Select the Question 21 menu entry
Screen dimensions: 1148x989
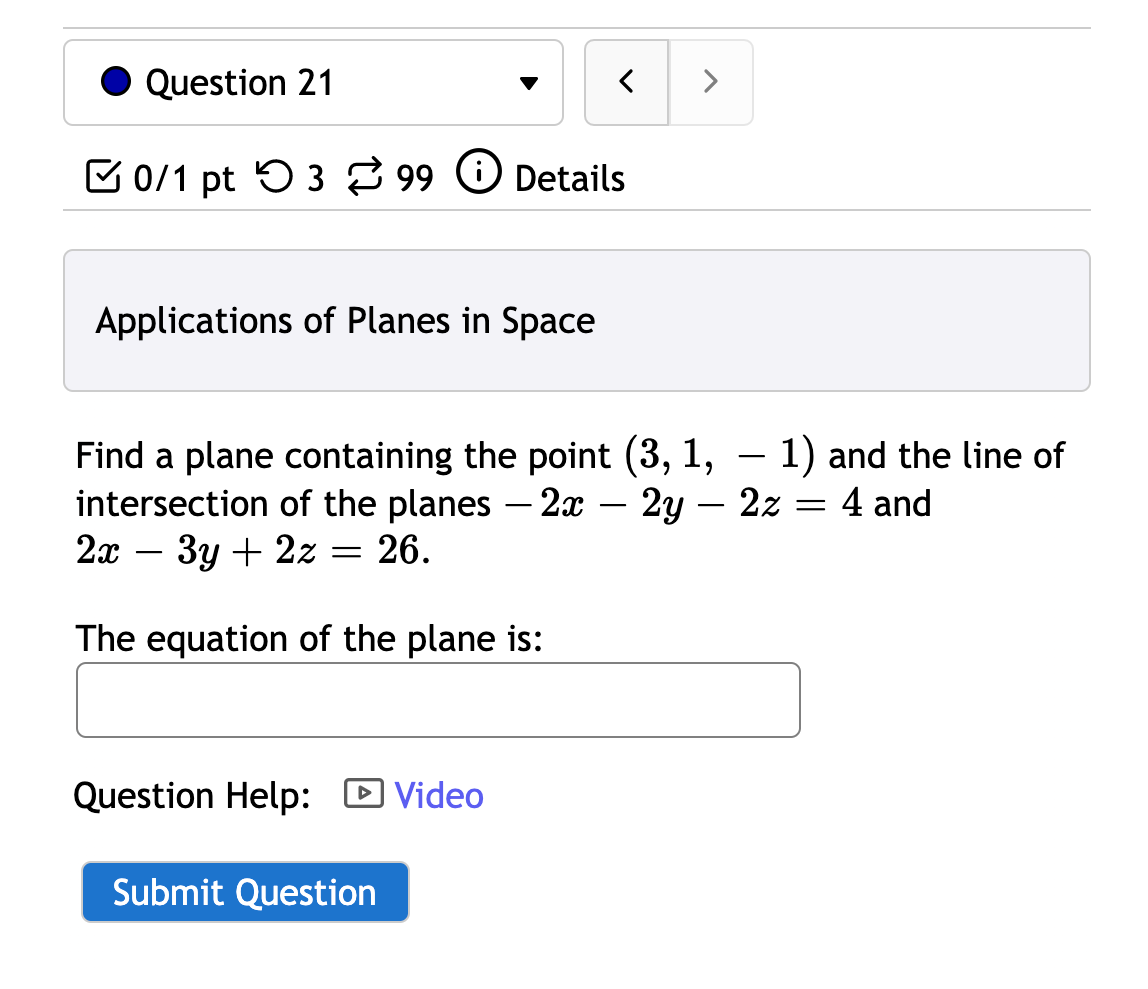click(239, 82)
